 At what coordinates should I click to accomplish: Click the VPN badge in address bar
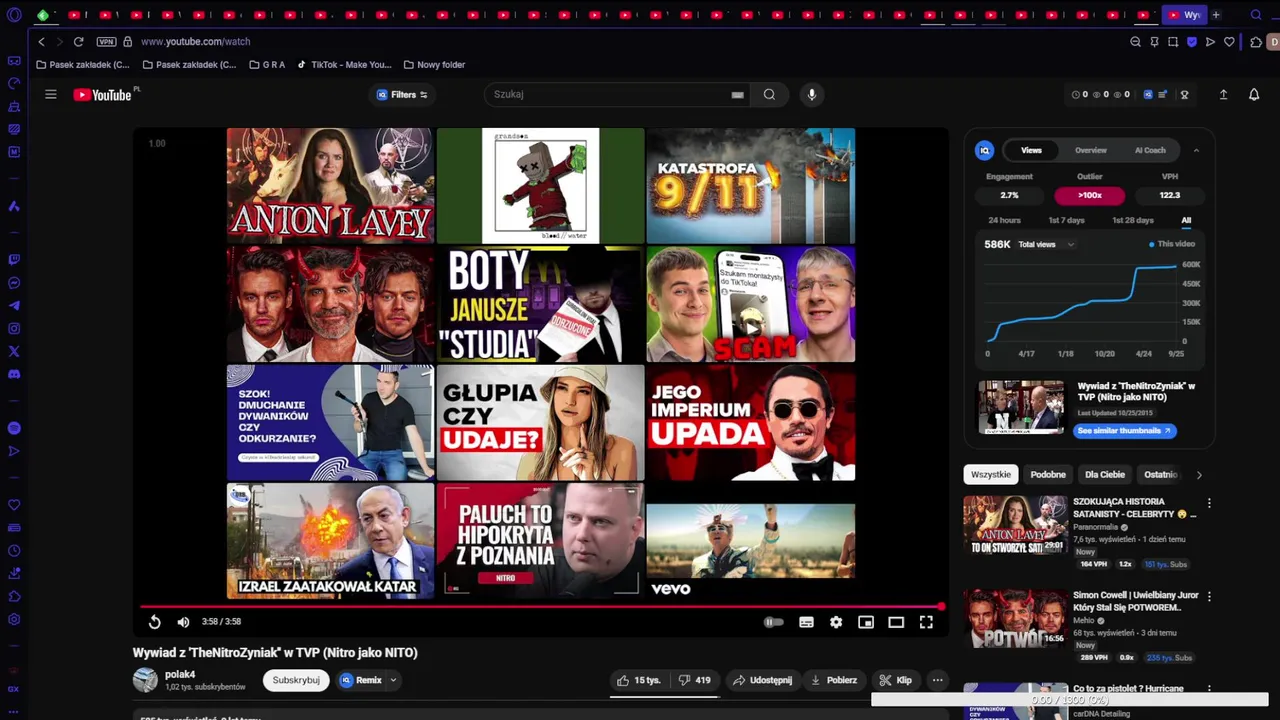[106, 42]
